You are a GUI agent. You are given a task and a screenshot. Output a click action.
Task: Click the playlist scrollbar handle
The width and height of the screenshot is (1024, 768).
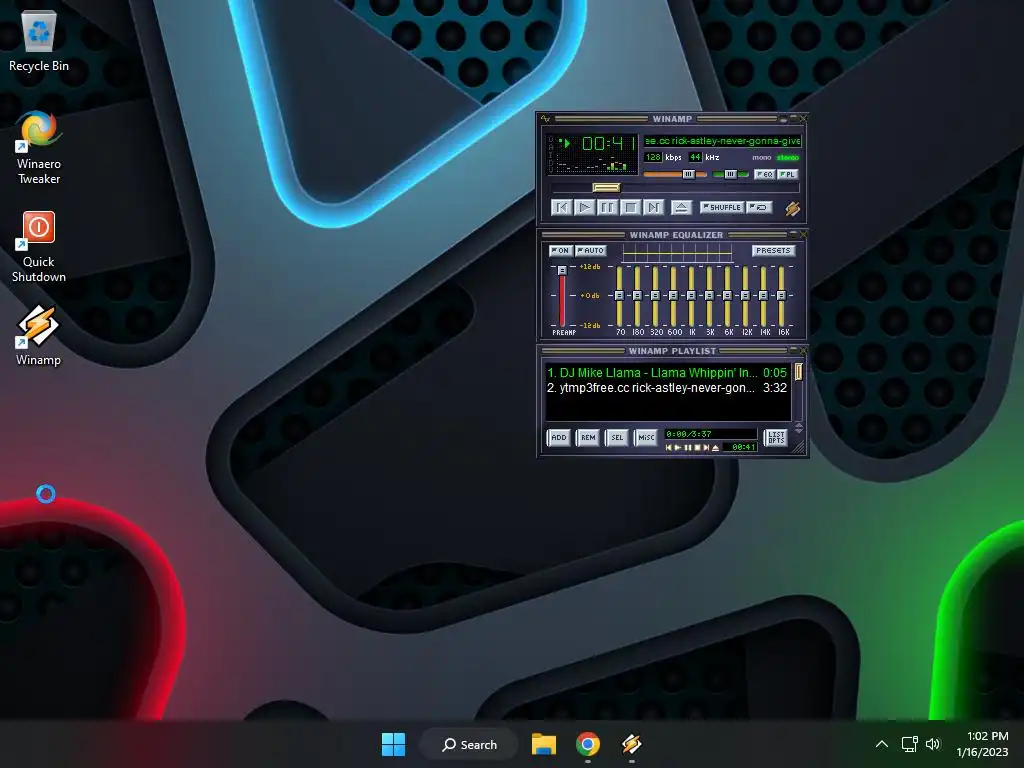[x=798, y=372]
